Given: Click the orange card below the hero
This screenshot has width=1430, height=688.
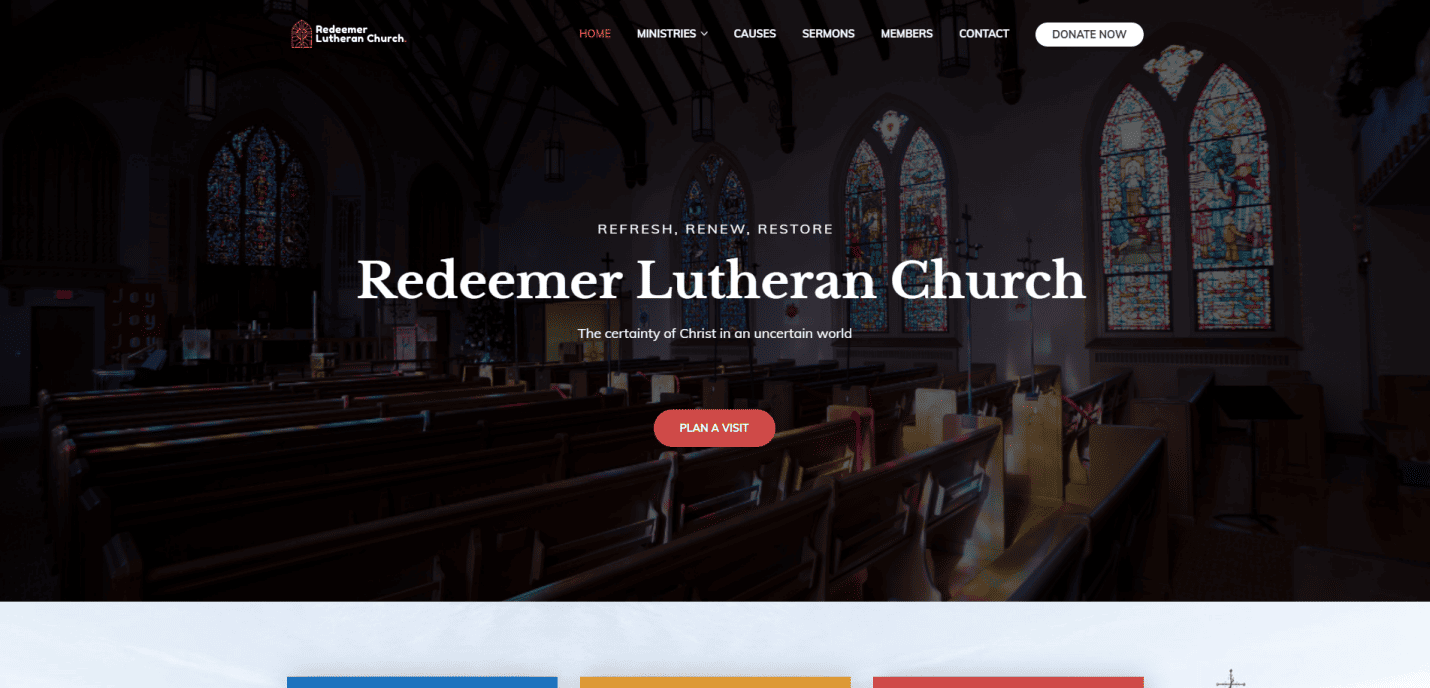Looking at the screenshot, I should click(714, 682).
